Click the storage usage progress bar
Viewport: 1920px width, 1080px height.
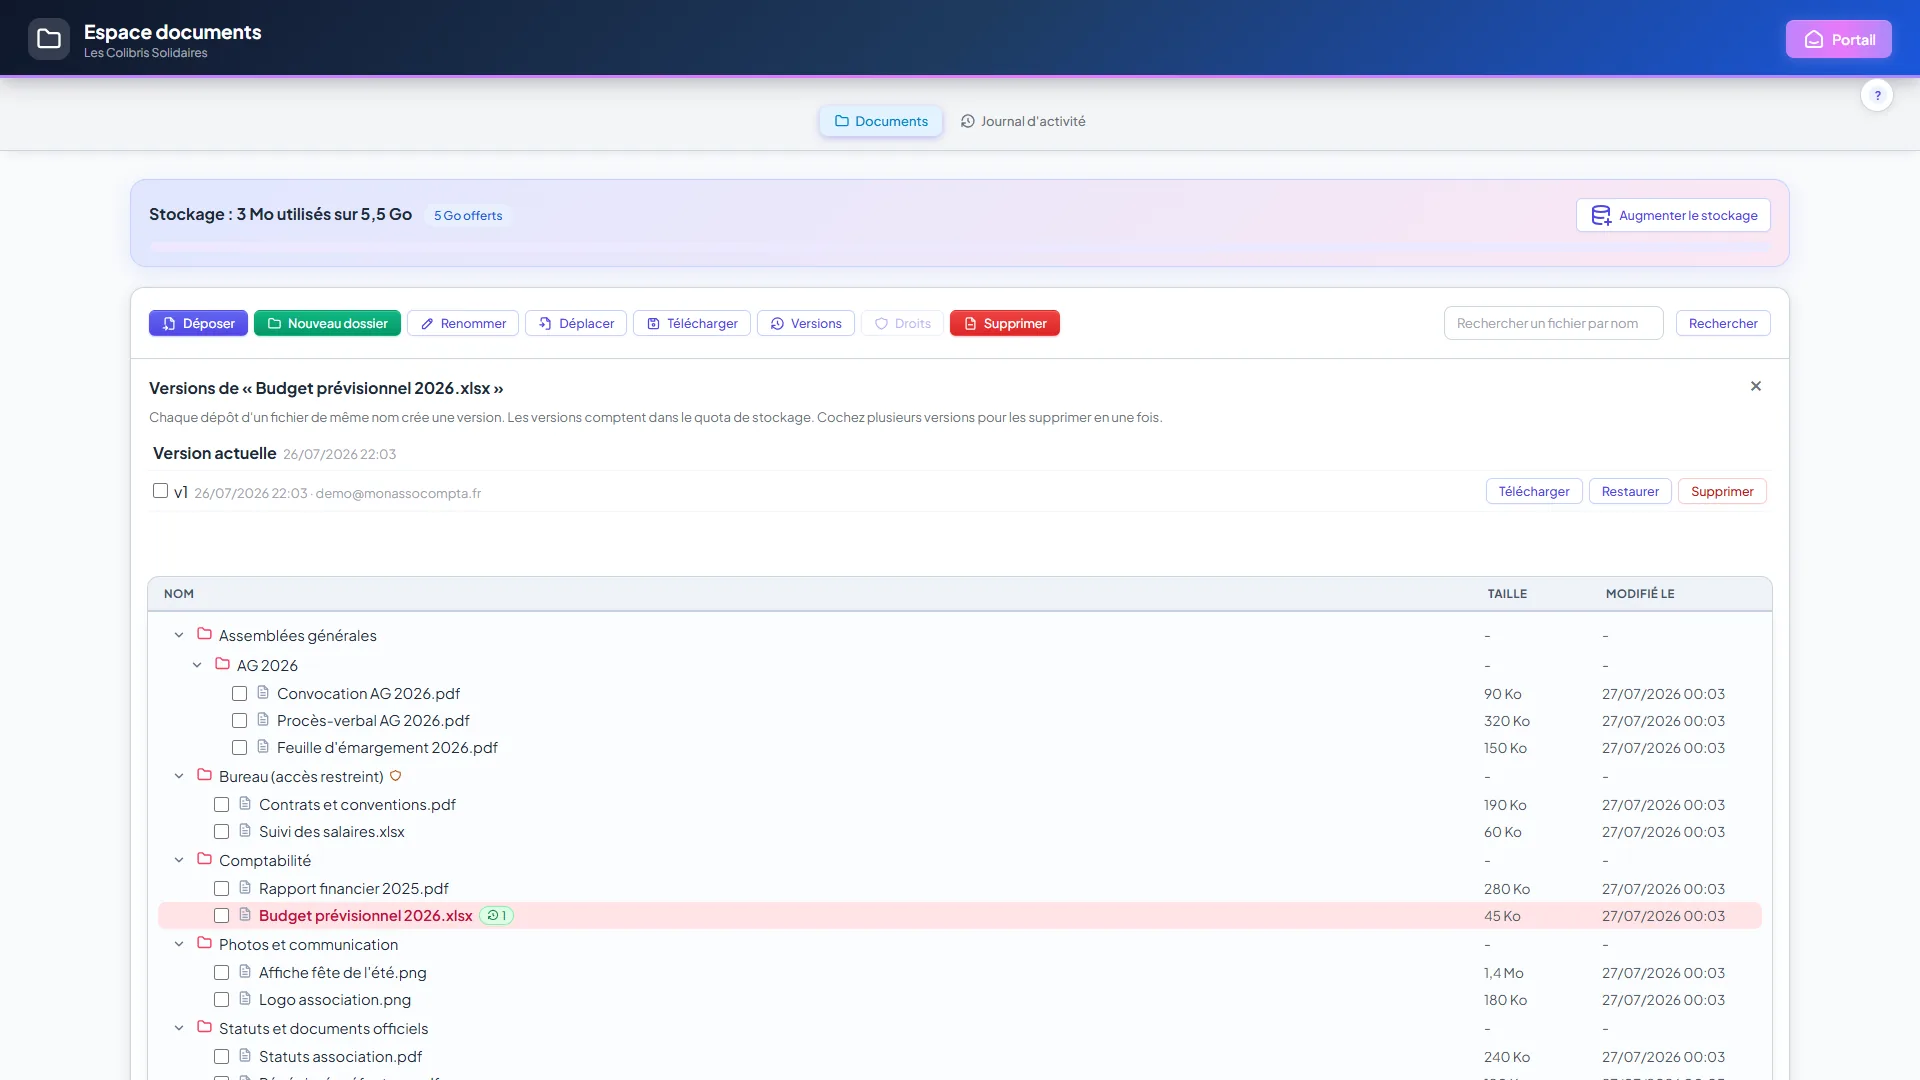pos(960,246)
